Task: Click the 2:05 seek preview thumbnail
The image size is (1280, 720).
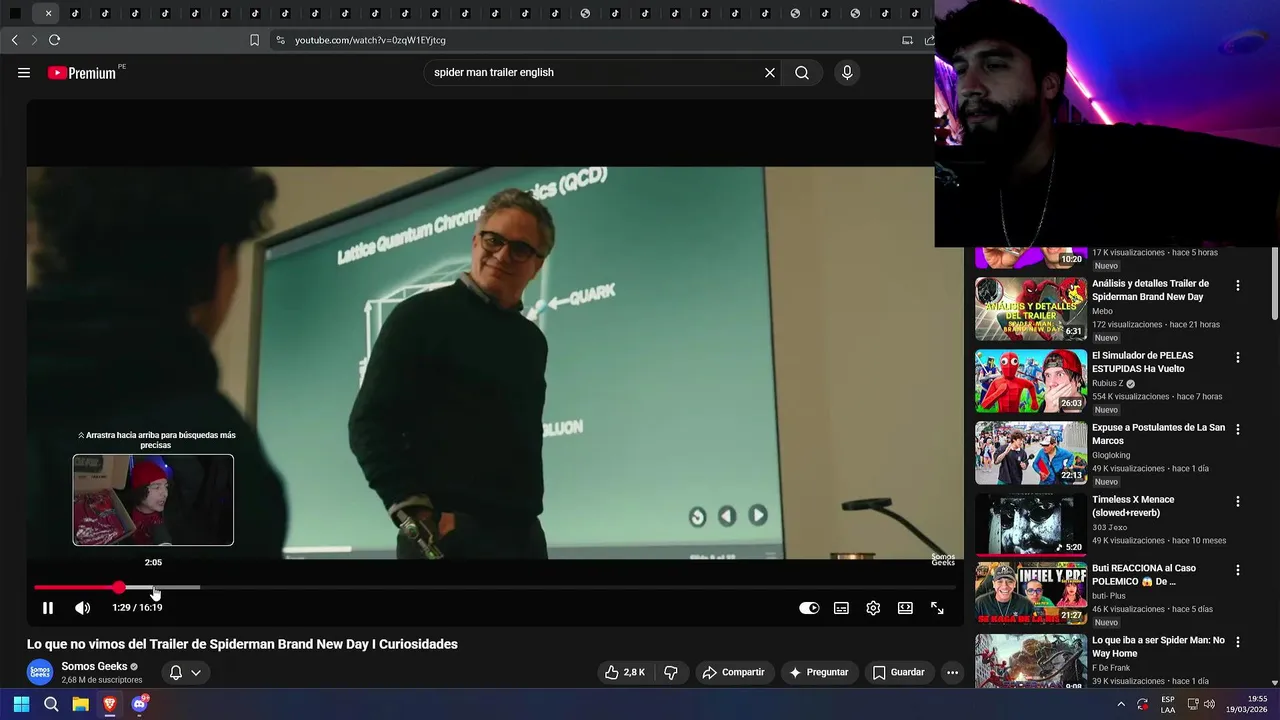Action: click(153, 500)
